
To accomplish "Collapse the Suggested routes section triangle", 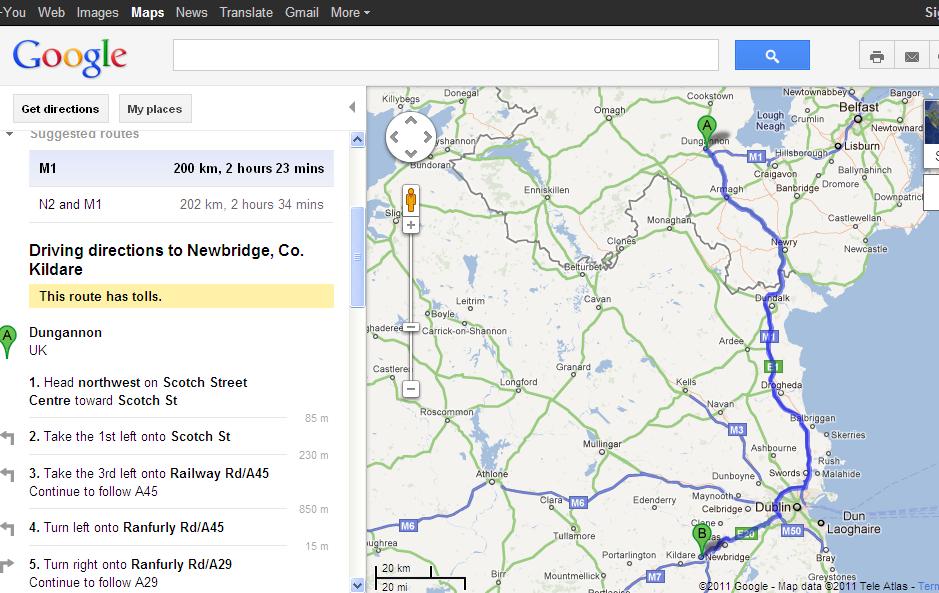I will click(x=9, y=134).
